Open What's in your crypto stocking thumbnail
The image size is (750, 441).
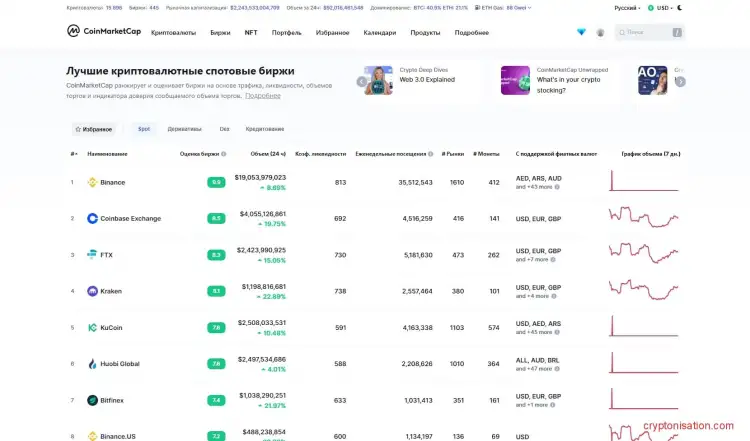(515, 80)
